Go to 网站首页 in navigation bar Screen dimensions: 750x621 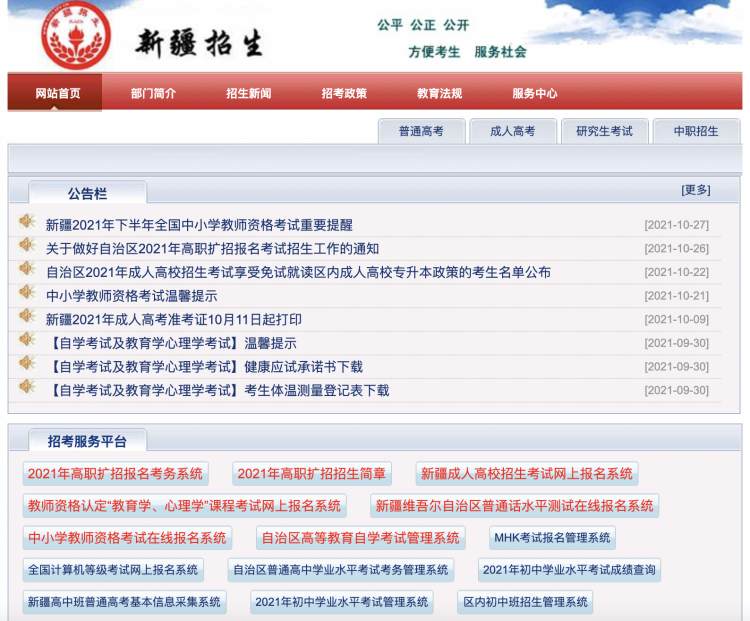pos(57,93)
